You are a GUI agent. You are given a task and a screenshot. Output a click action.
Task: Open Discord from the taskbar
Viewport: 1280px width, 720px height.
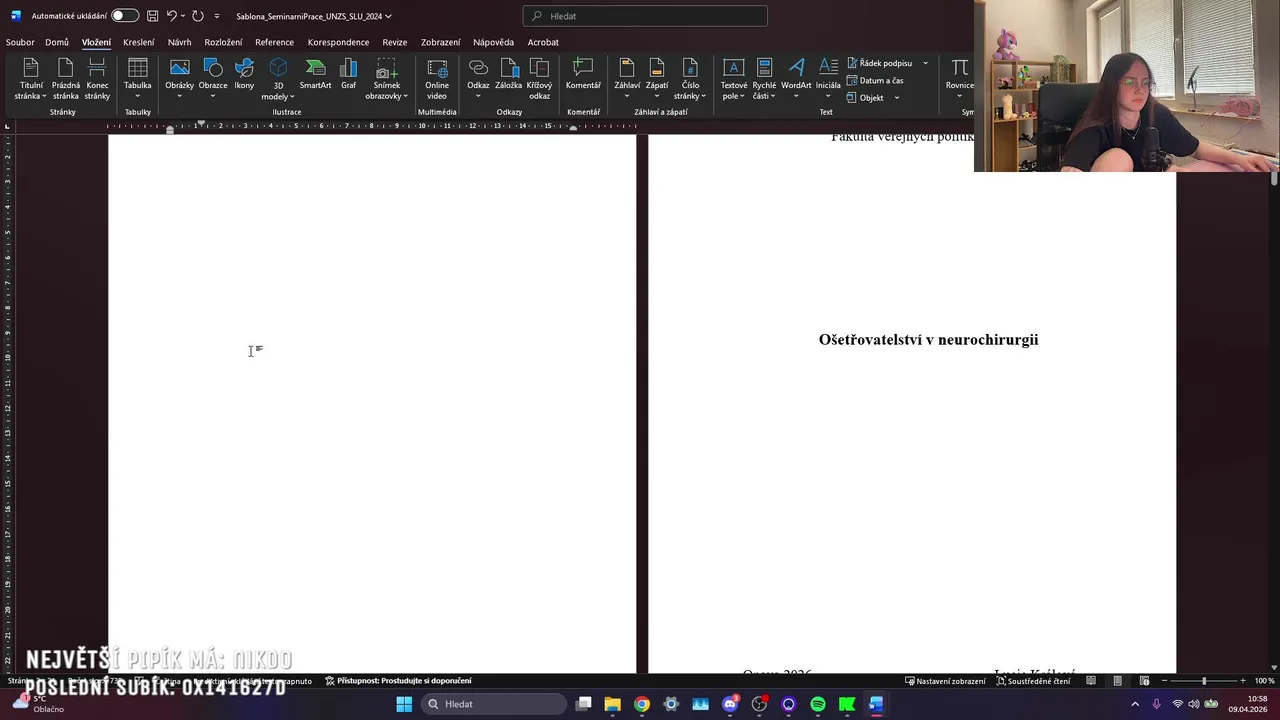point(730,704)
